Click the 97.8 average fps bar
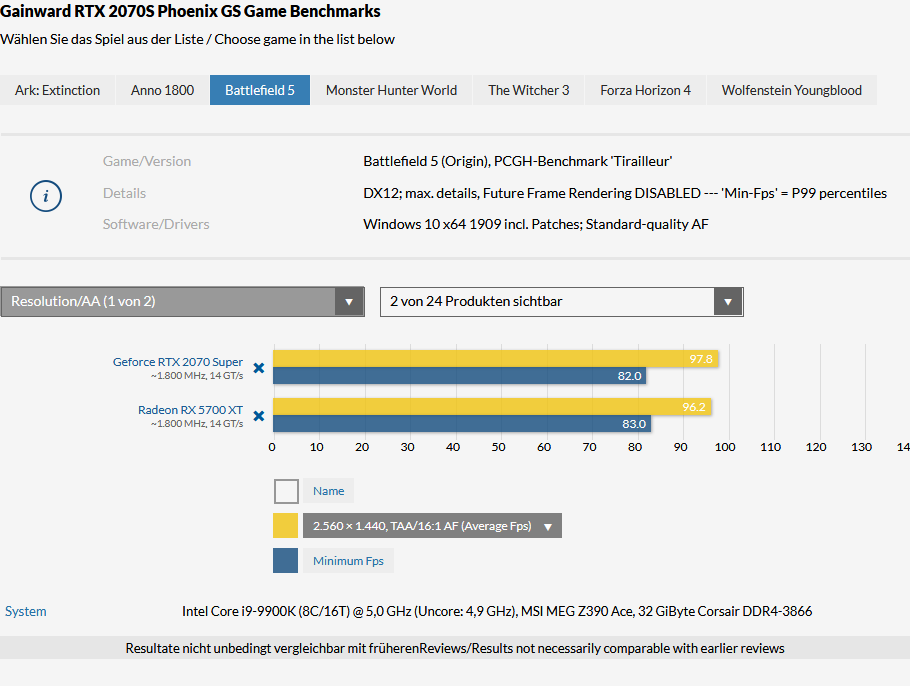Screen dimensions: 910x686 coord(496,359)
